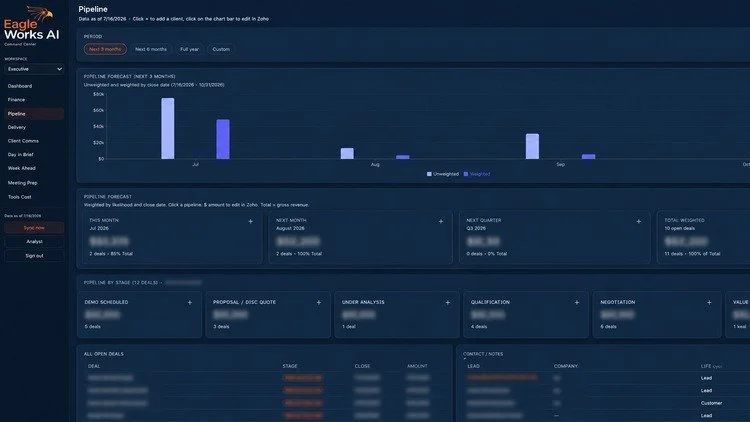The width and height of the screenshot is (750, 422).
Task: Click plus icon on Qualification card
Action: pyautogui.click(x=577, y=303)
